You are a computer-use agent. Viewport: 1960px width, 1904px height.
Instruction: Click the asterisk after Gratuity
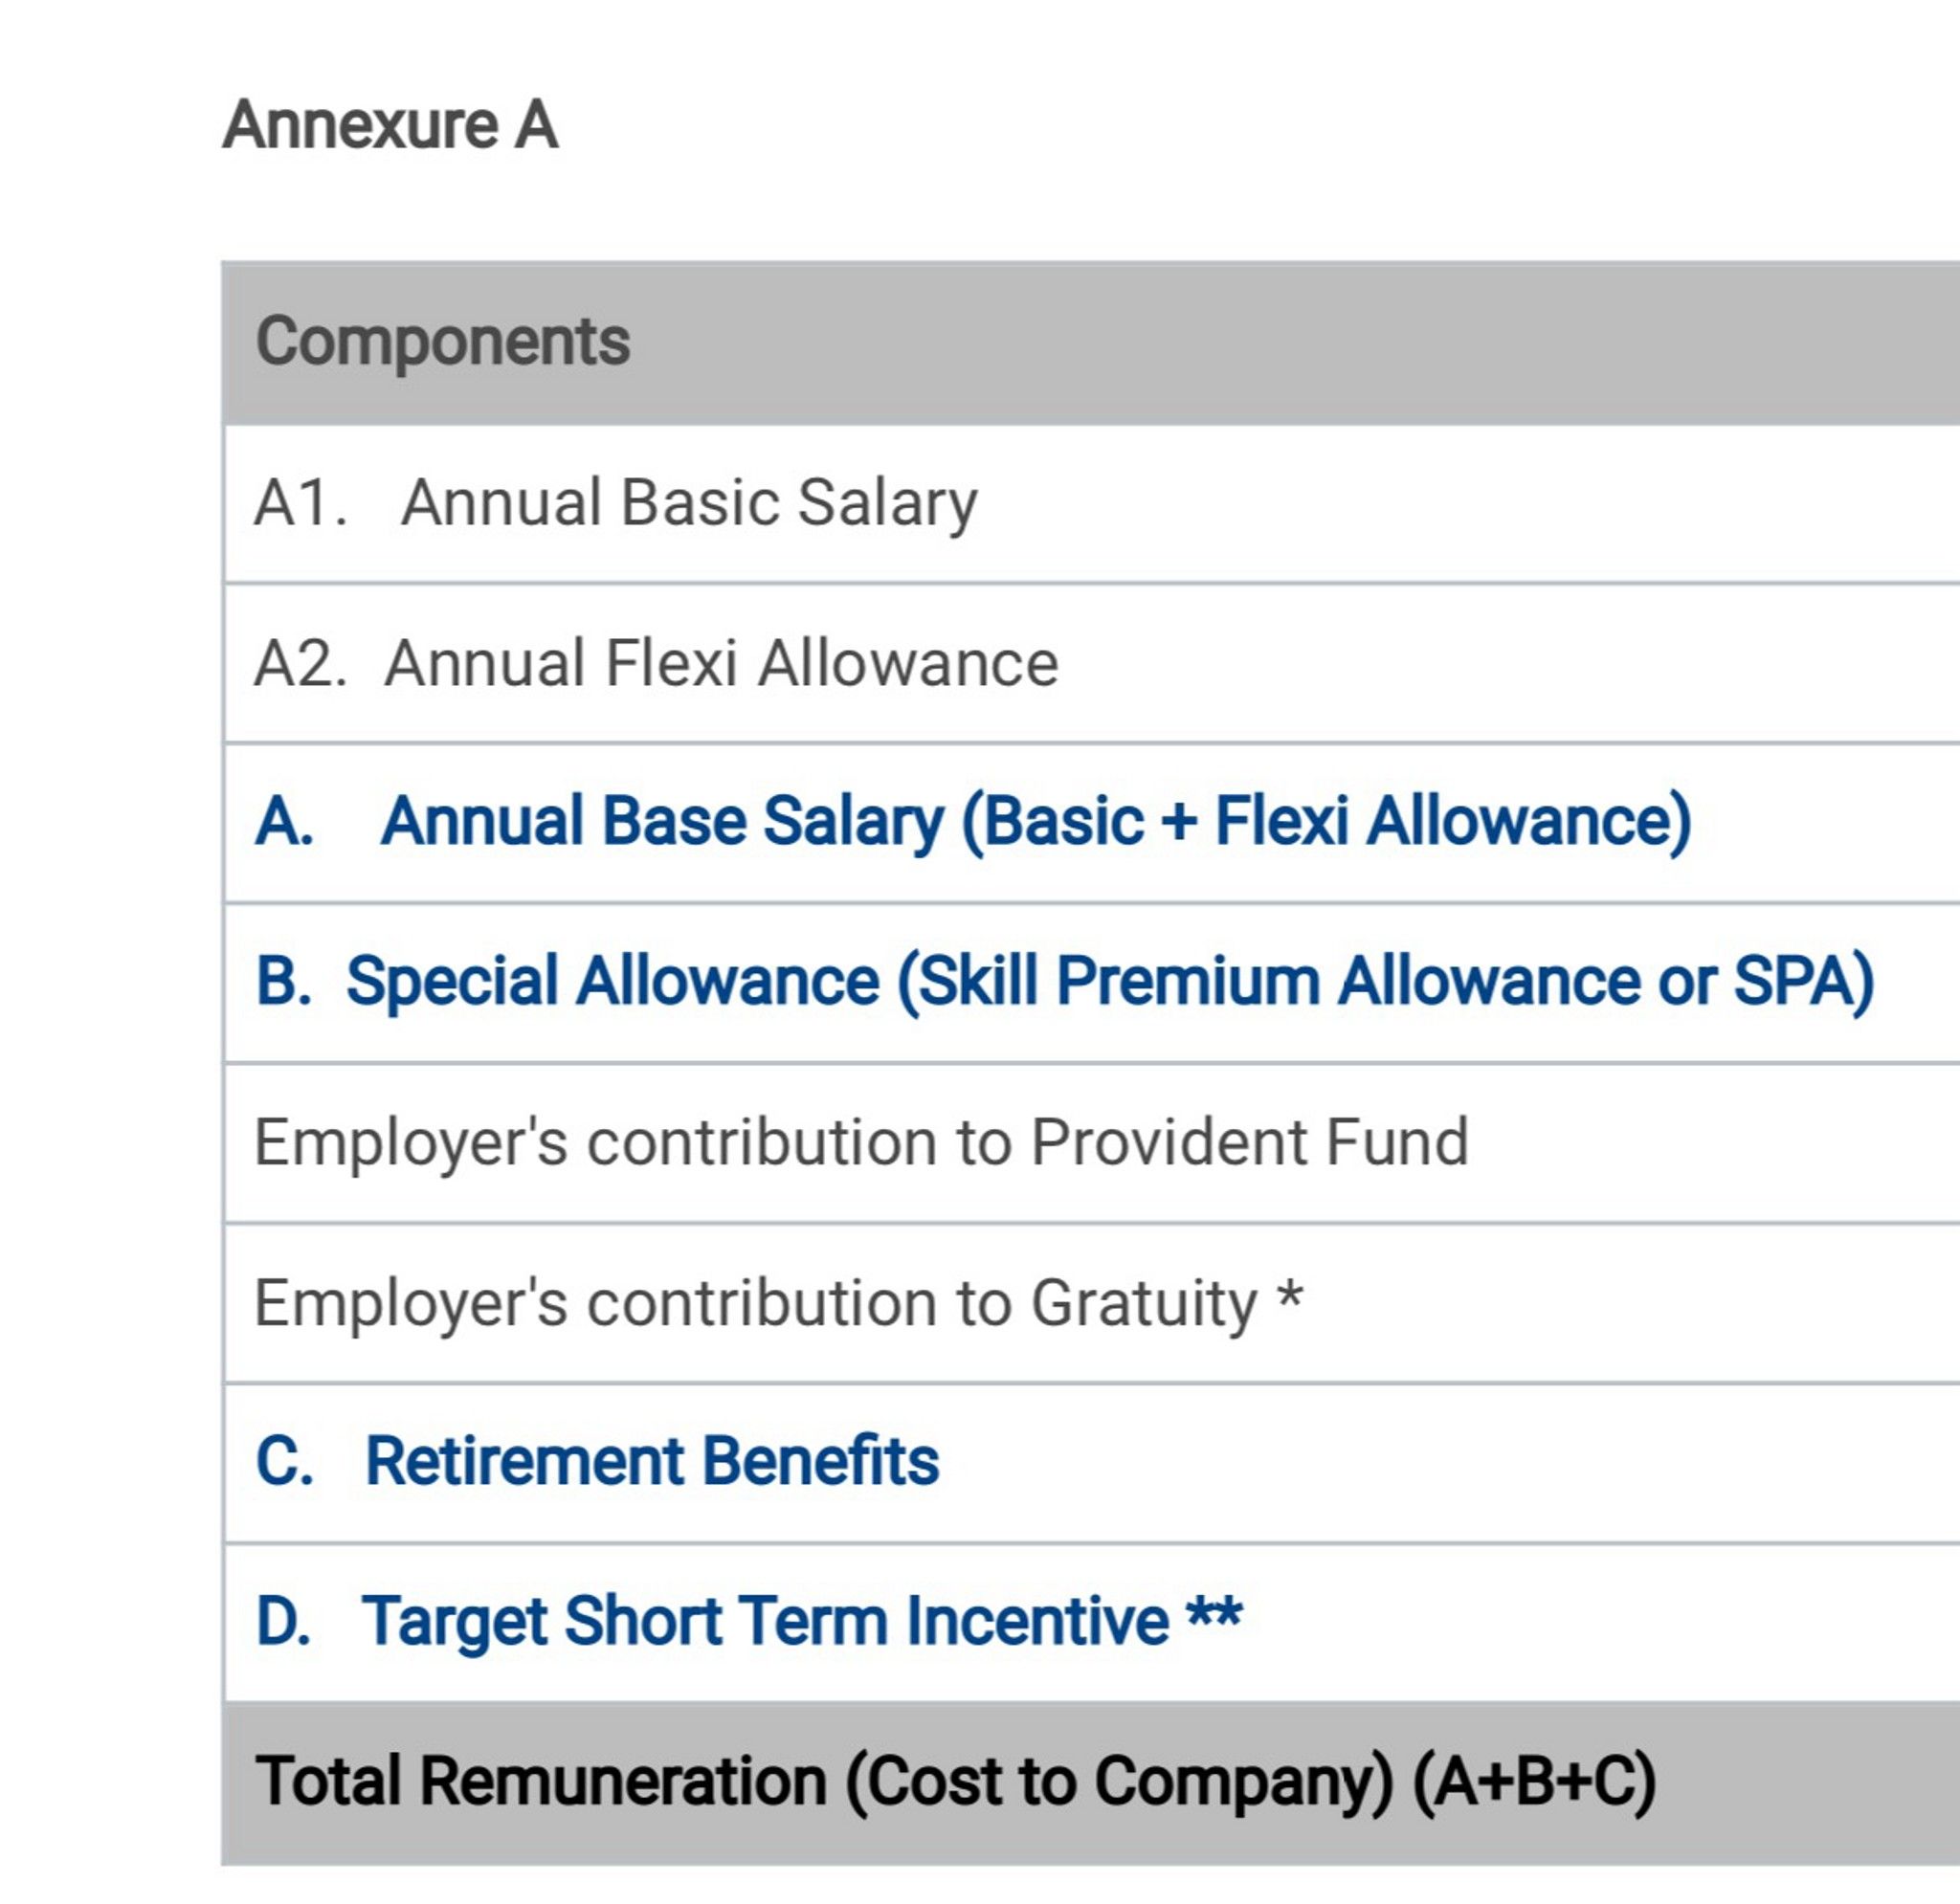[1290, 1296]
